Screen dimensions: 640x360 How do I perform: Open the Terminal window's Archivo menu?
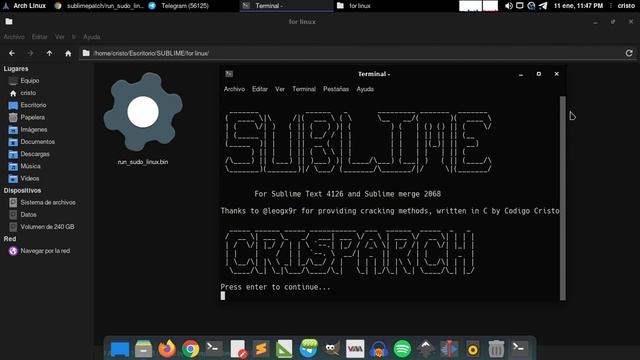click(234, 89)
